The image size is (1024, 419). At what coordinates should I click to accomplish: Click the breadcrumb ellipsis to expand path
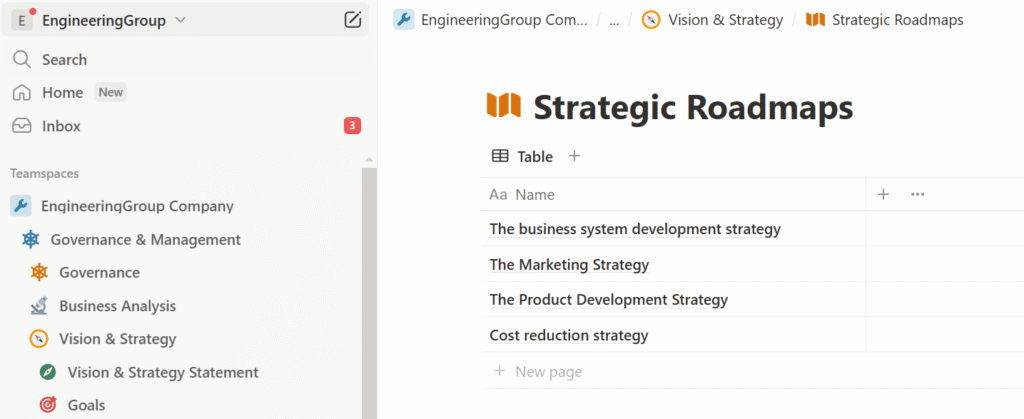tap(614, 20)
